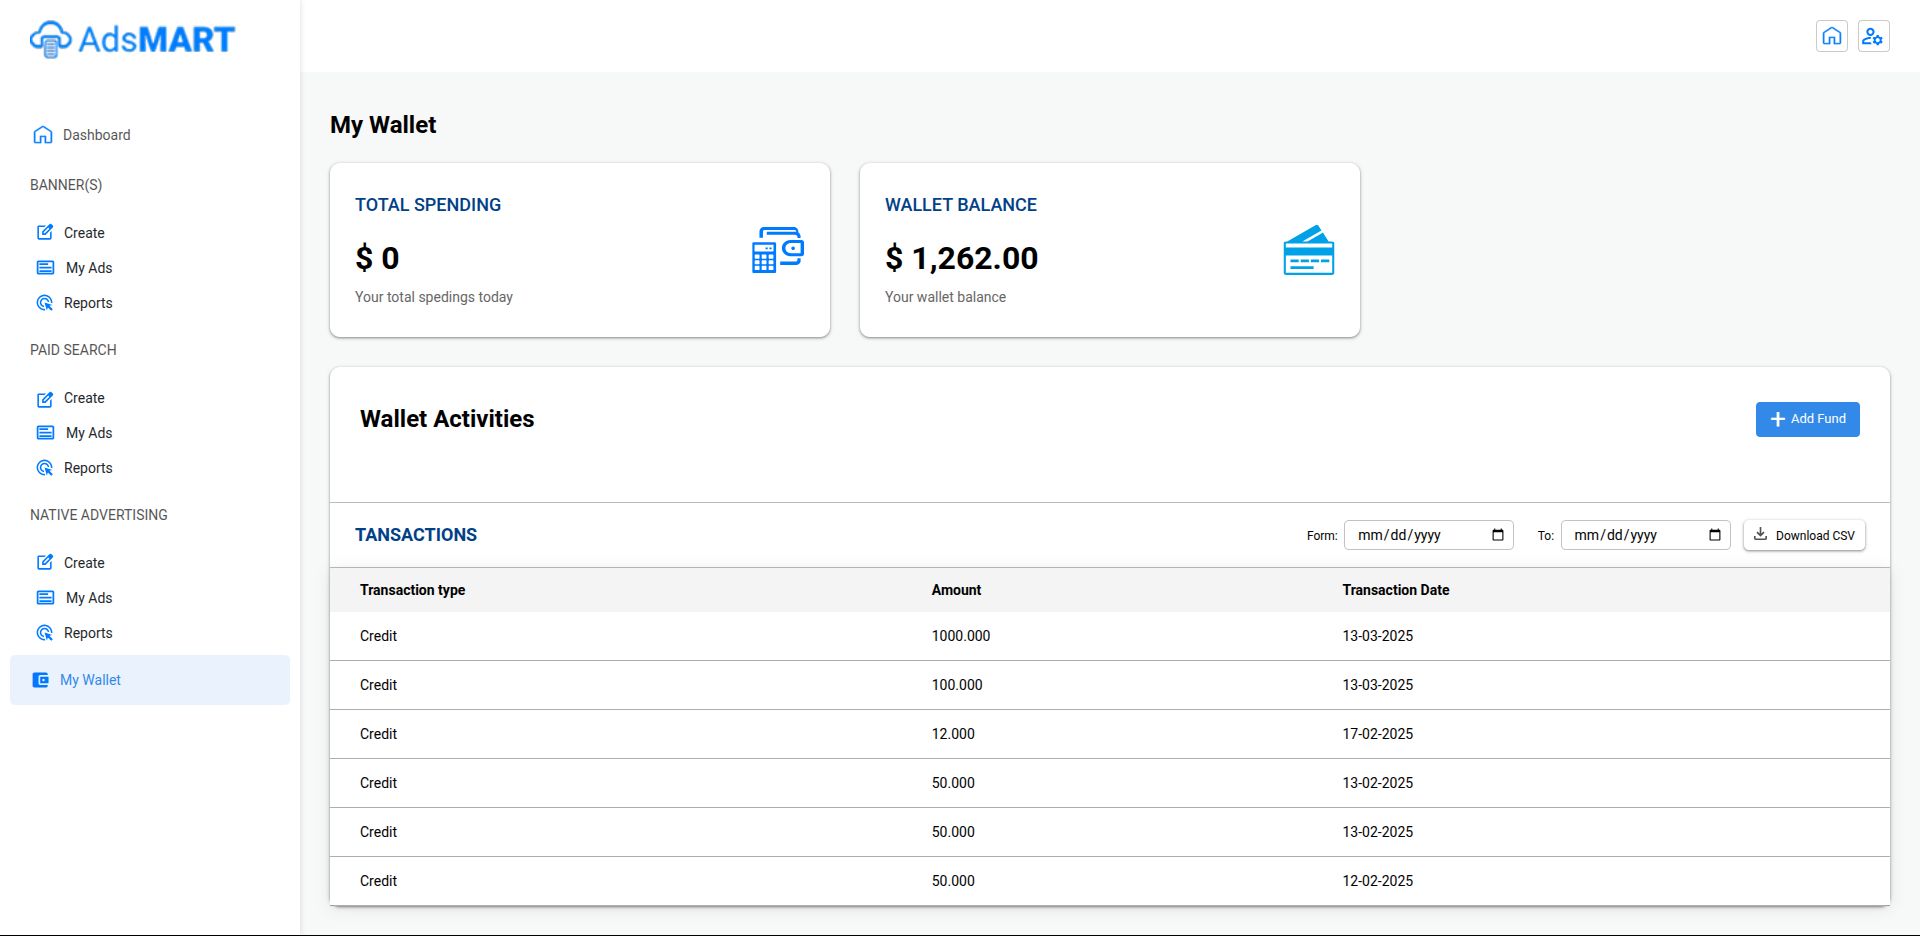Open Create under Banner(s) section
This screenshot has height=936, width=1920.
pyautogui.click(x=84, y=233)
